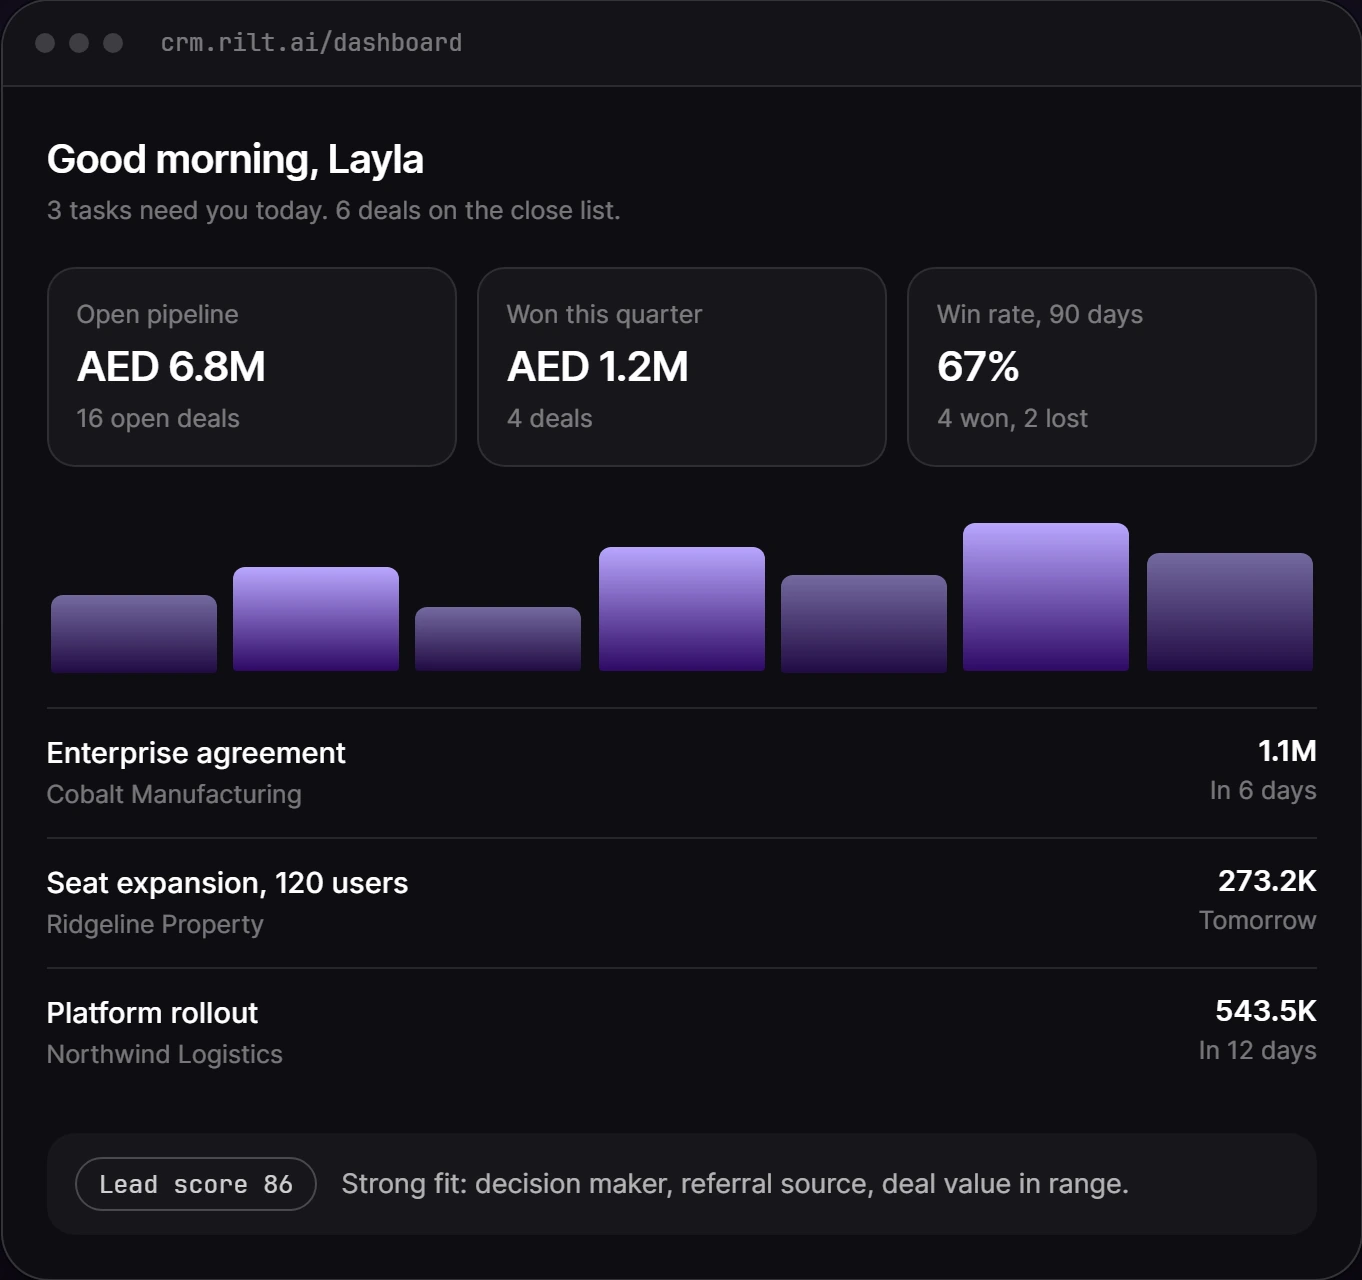This screenshot has width=1362, height=1280.
Task: Open the Won this quarter card
Action: (x=682, y=367)
